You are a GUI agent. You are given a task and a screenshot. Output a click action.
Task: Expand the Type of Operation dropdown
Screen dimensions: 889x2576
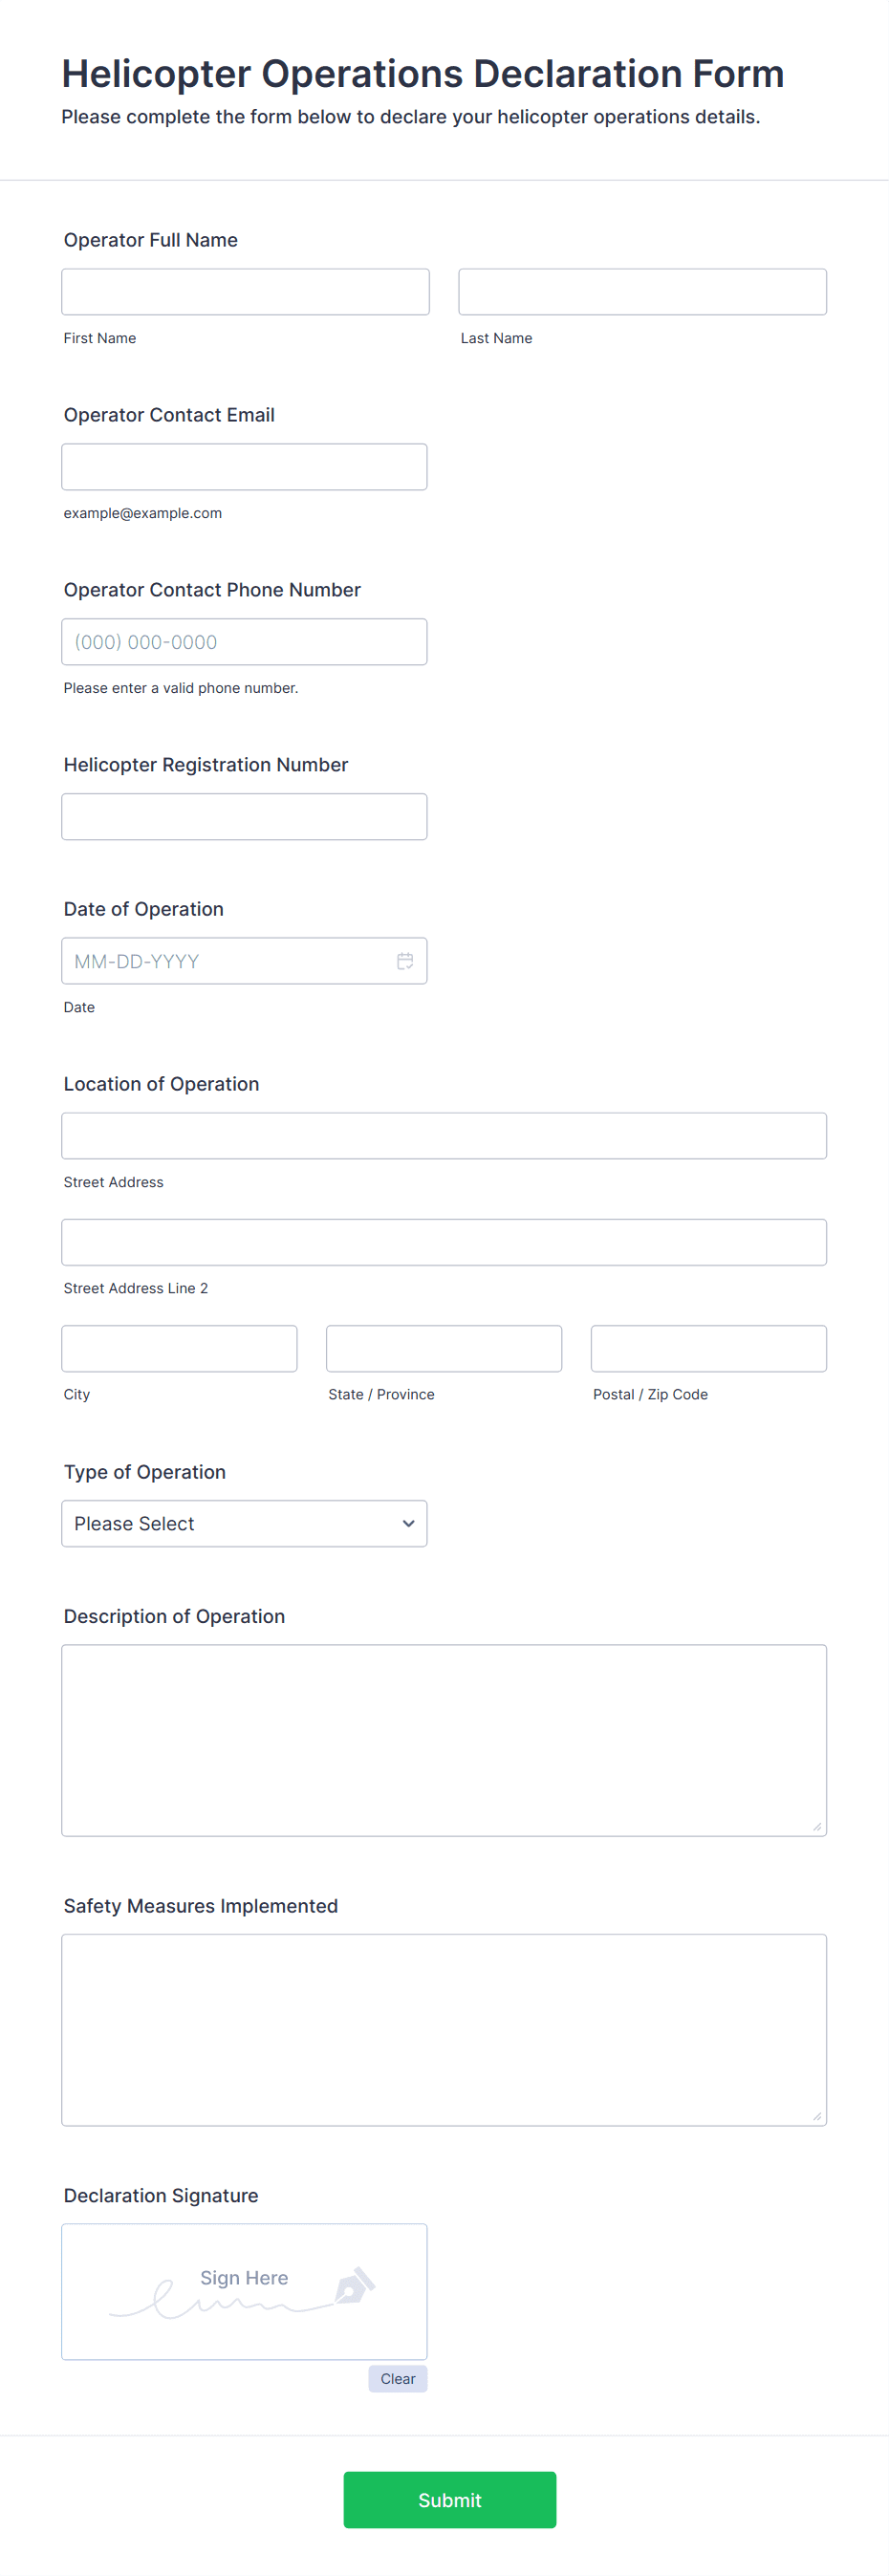point(244,1523)
